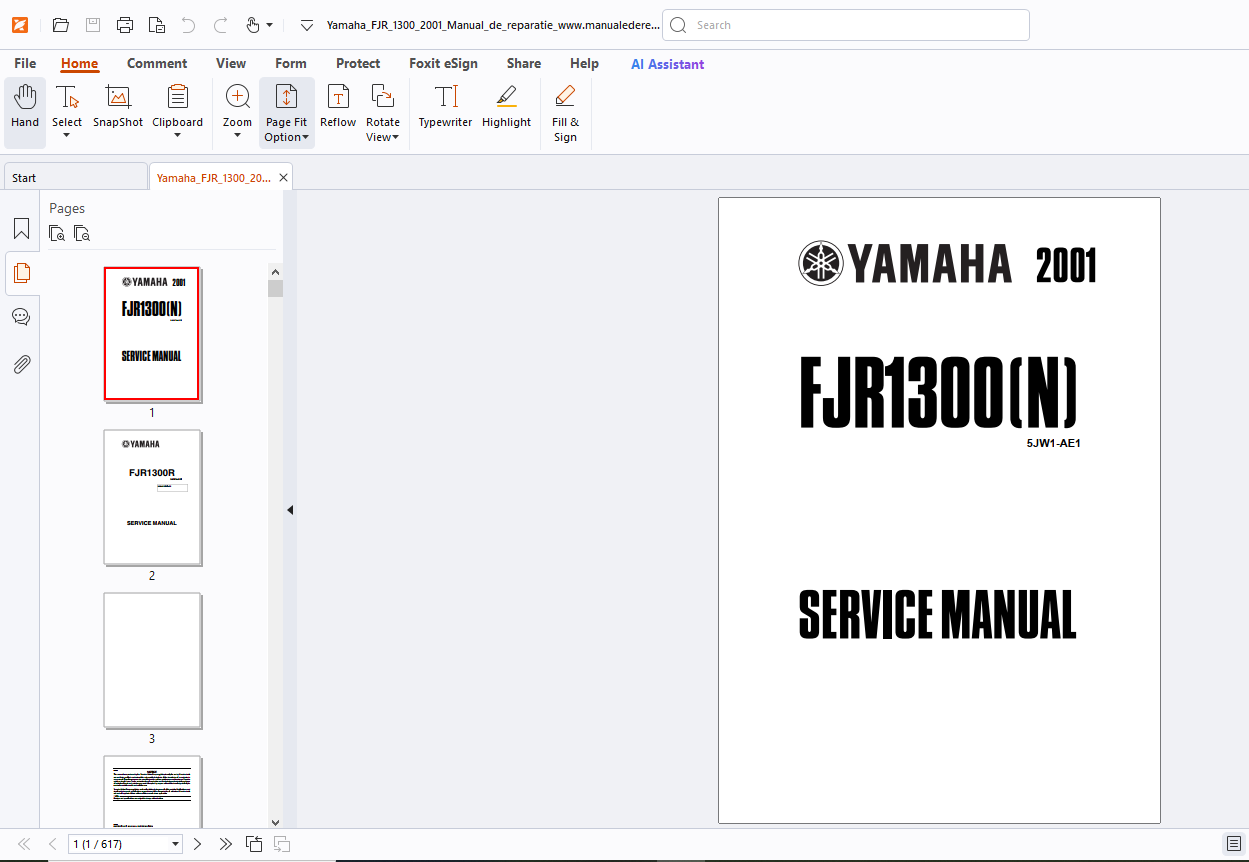The image size is (1249, 862).
Task: Click the page display mode icon at bottom right
Action: click(x=1234, y=844)
